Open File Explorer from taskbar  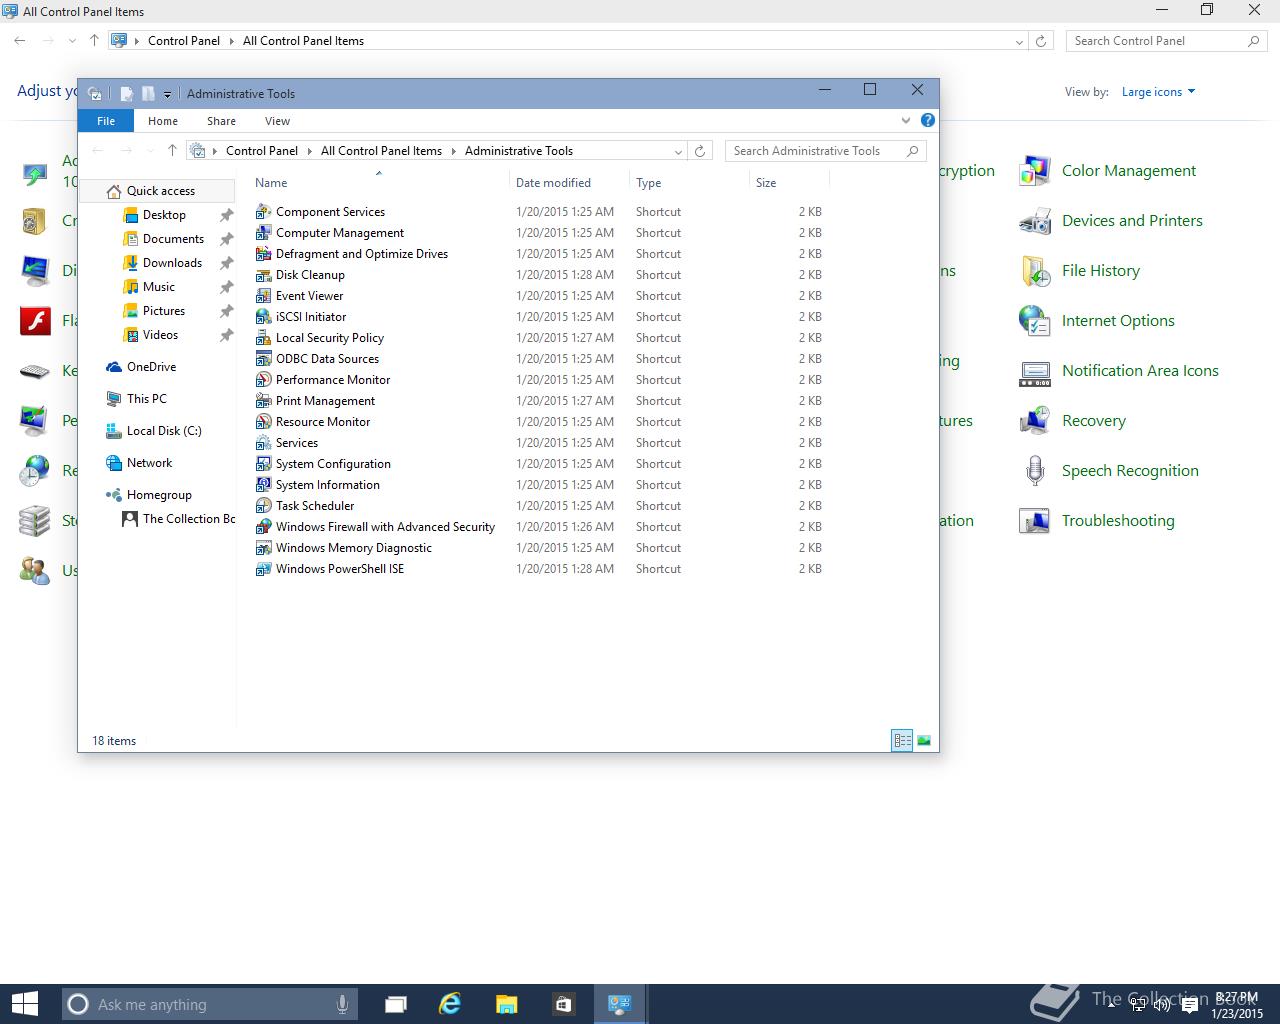coord(506,1004)
